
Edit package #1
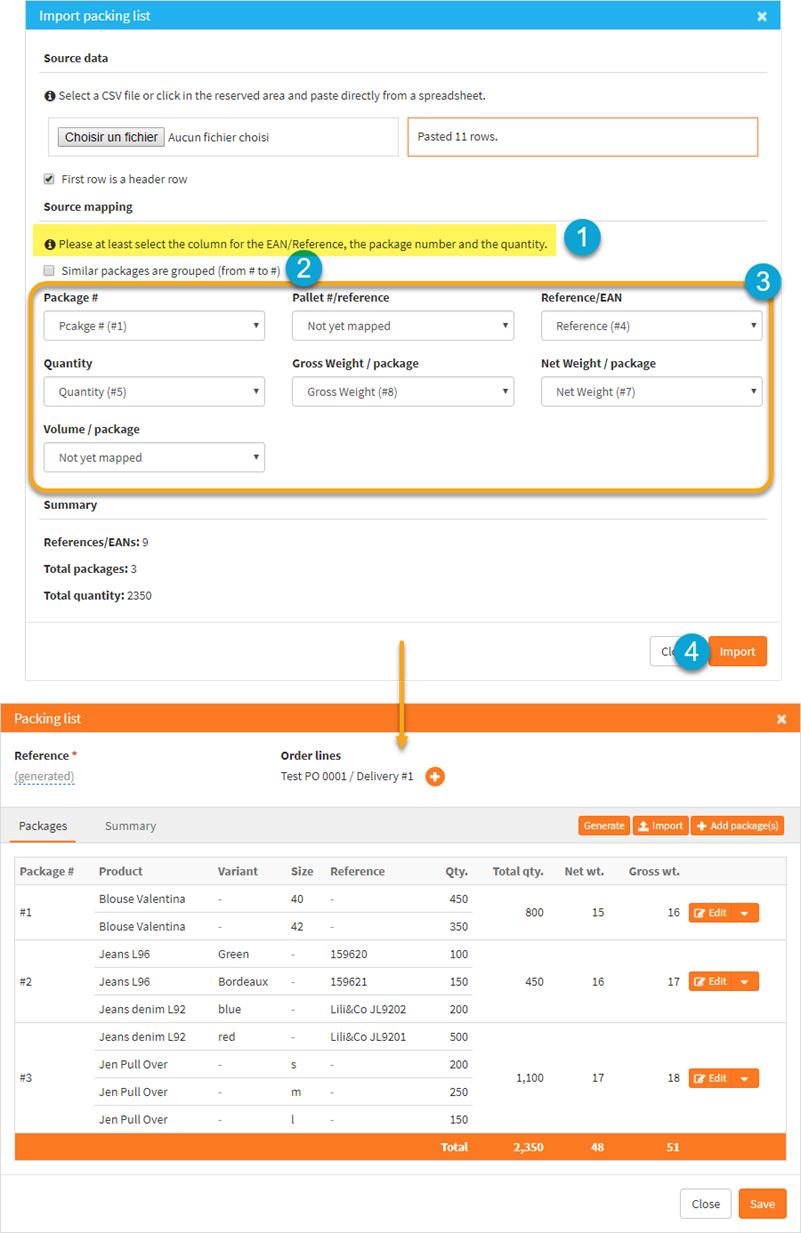711,912
